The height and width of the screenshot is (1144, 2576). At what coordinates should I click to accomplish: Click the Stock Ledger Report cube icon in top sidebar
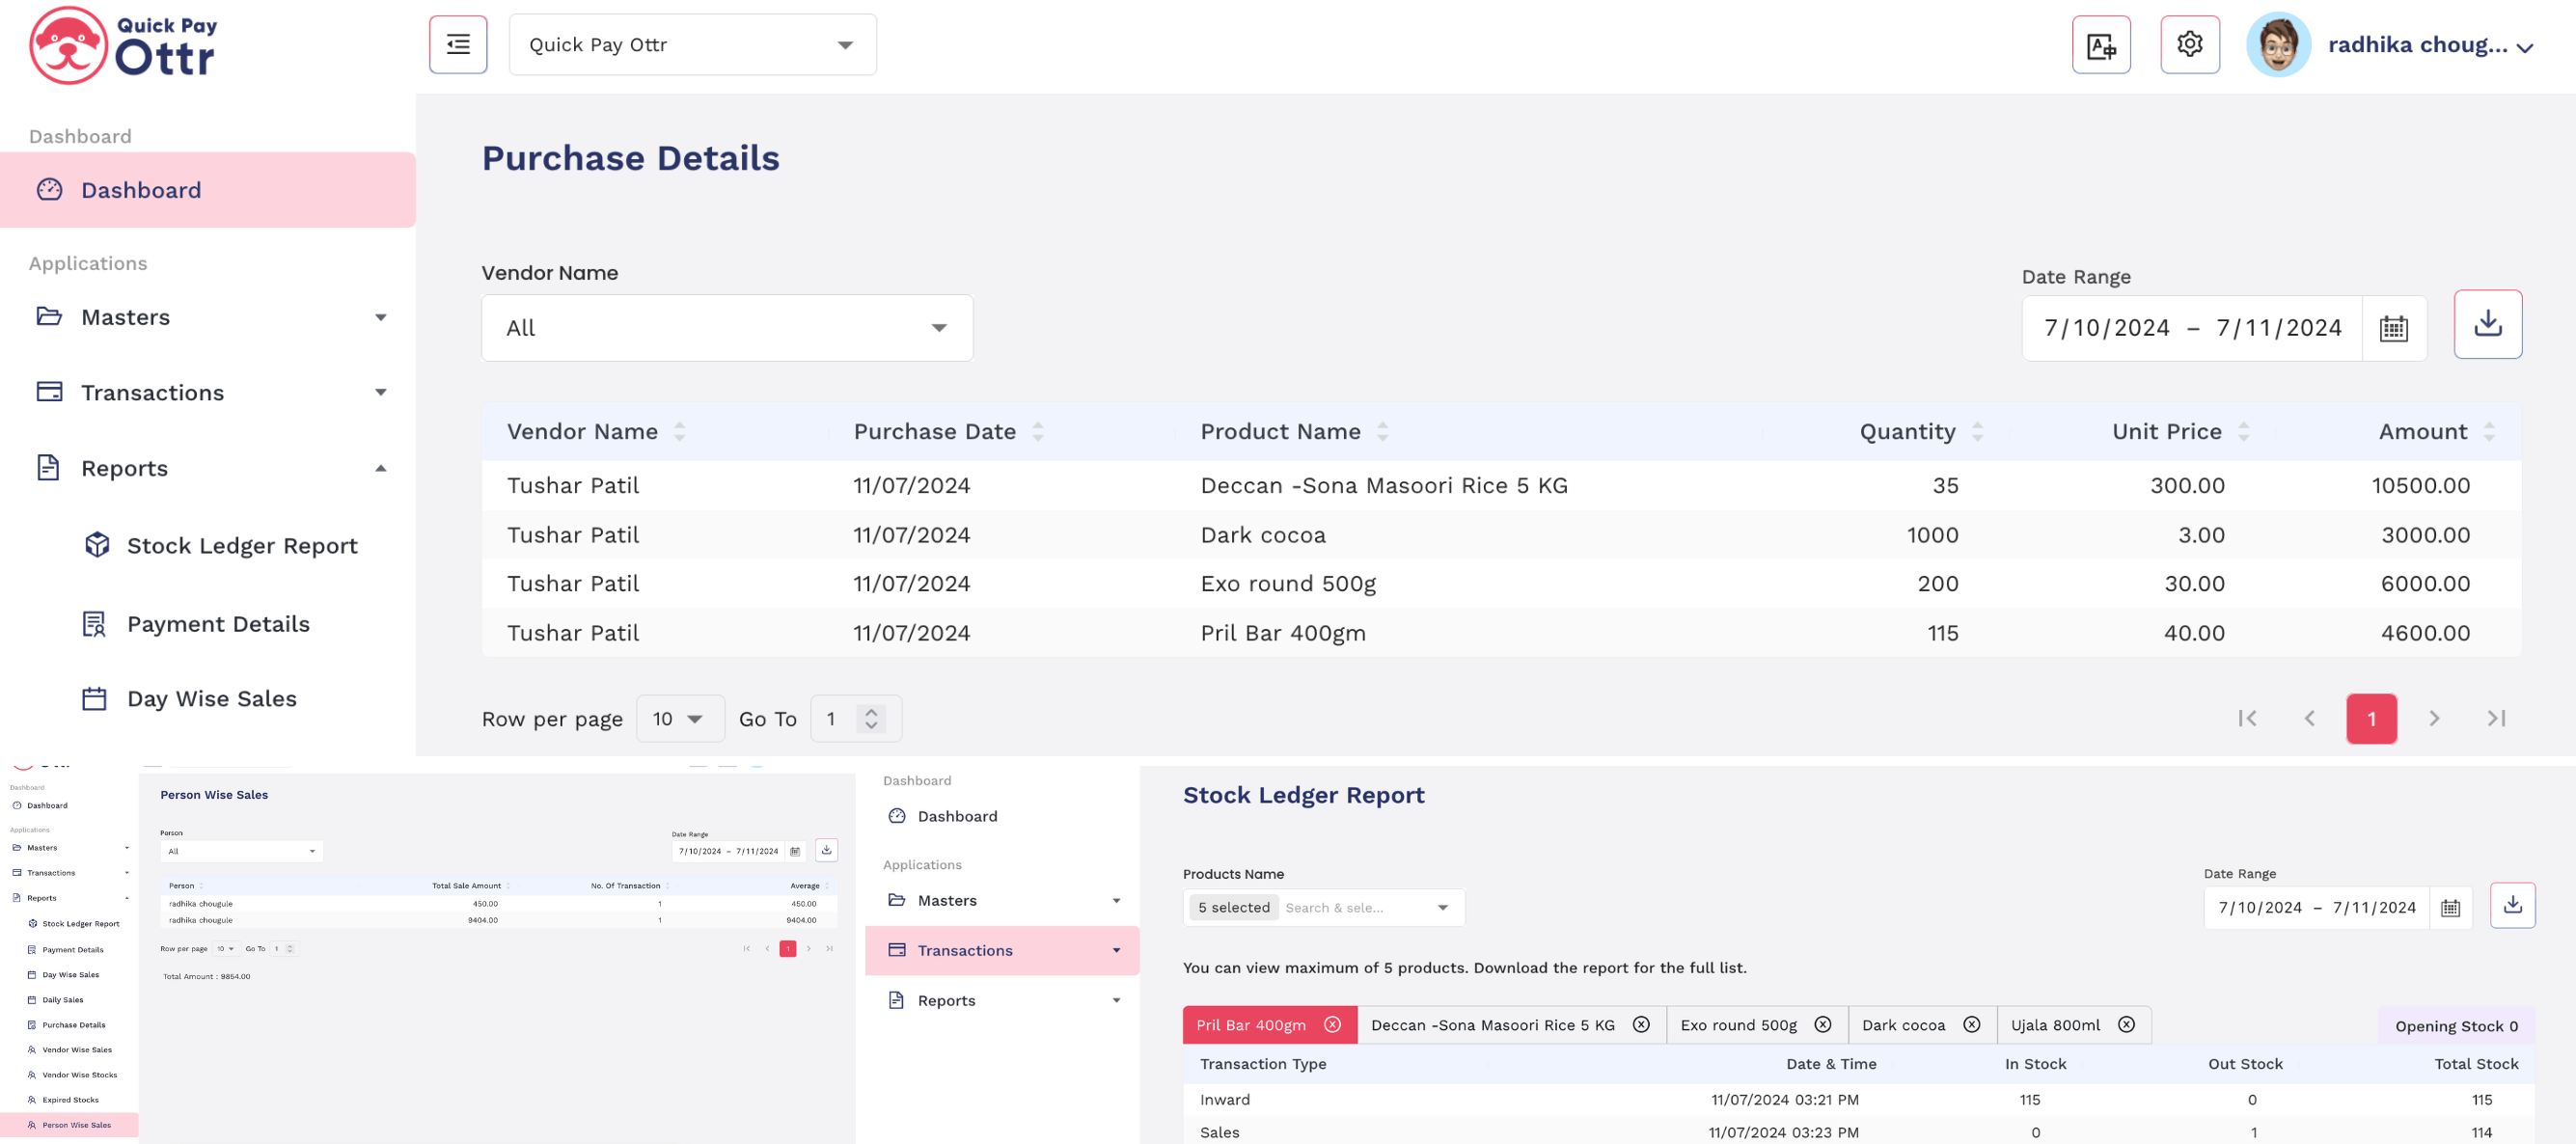[x=97, y=545]
